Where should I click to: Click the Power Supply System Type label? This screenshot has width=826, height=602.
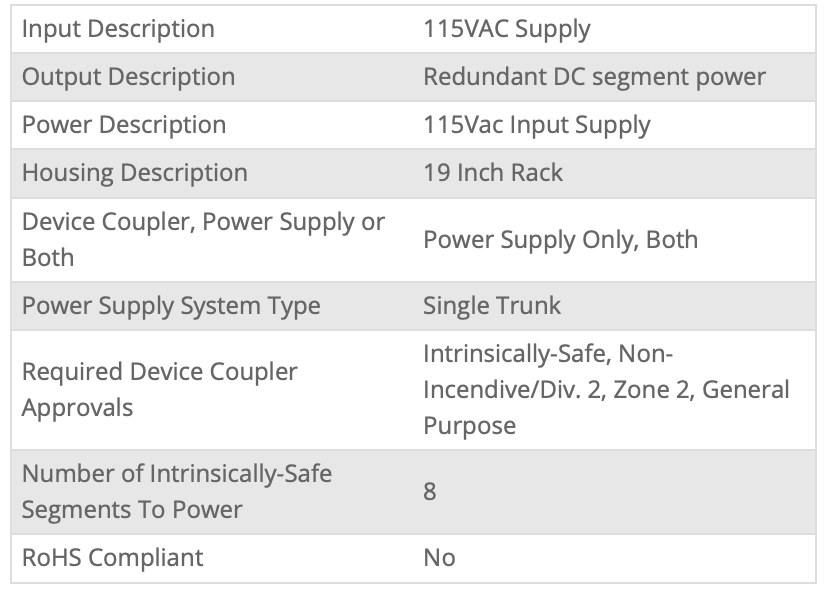[x=171, y=306]
